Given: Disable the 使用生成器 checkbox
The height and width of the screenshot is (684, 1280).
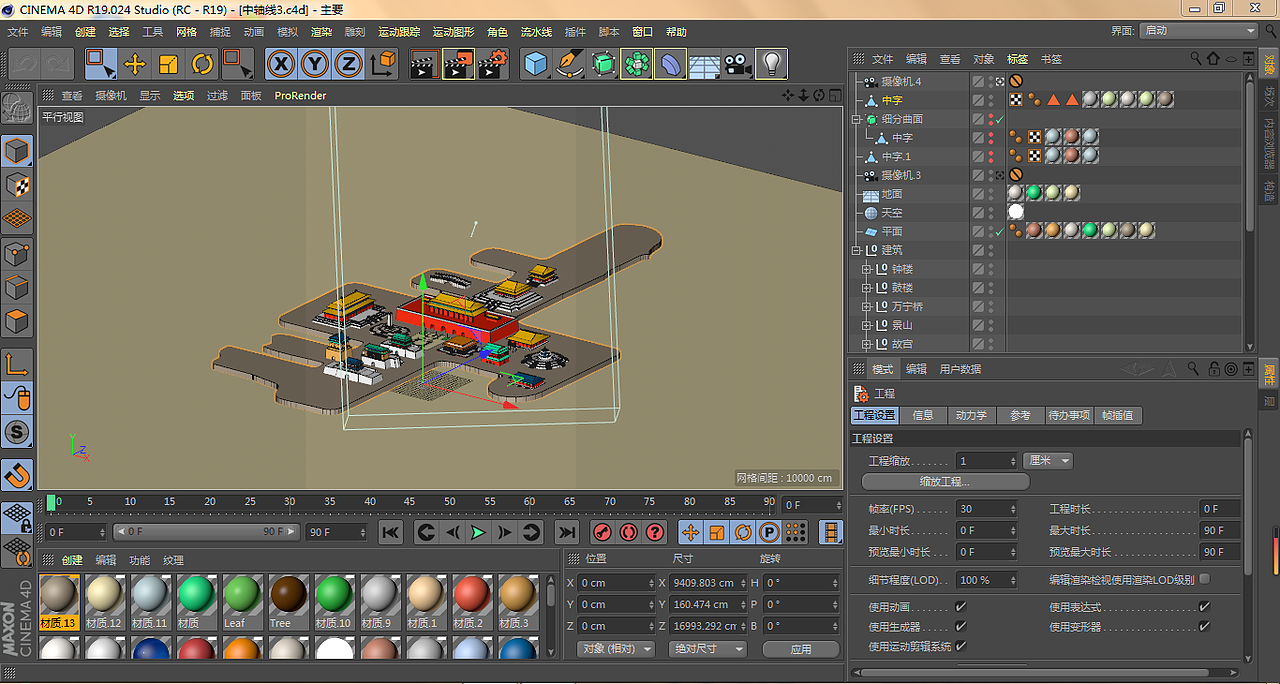Looking at the screenshot, I should (960, 627).
